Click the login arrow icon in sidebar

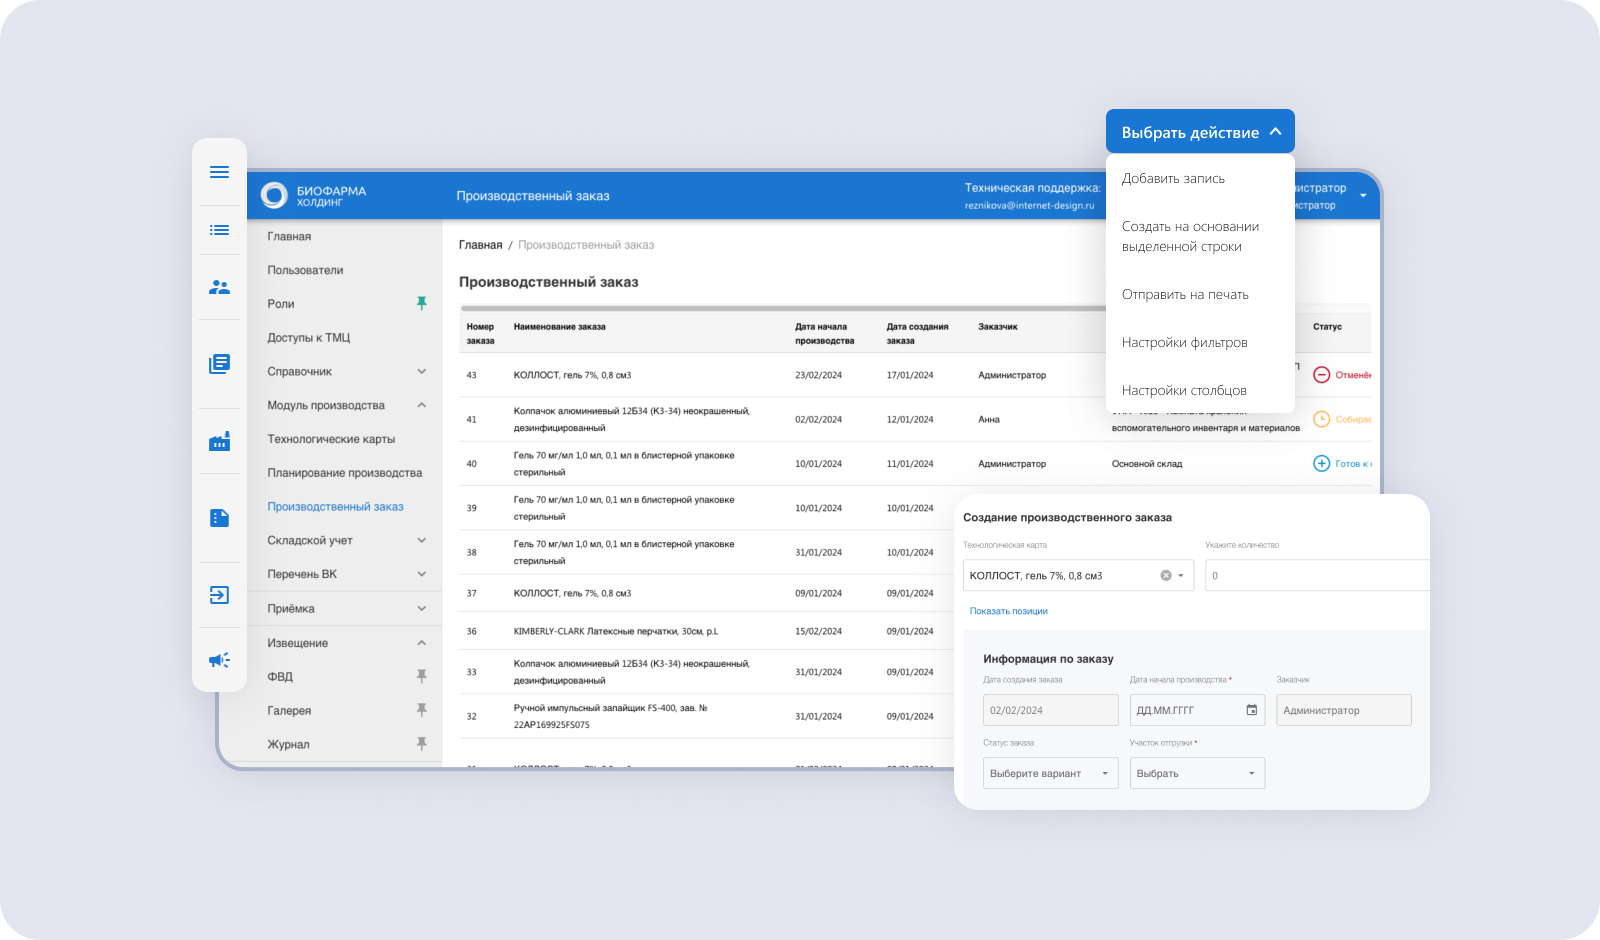(x=219, y=595)
